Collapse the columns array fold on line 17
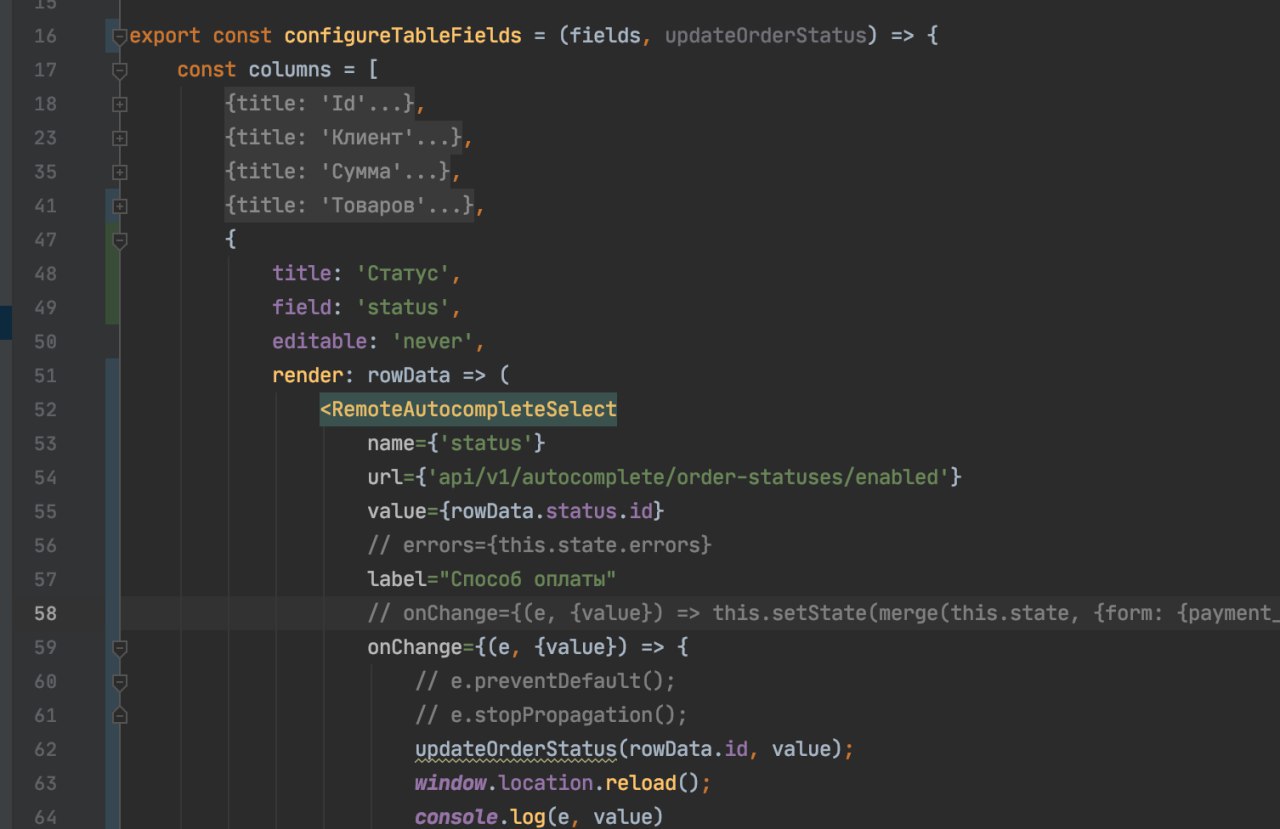The width and height of the screenshot is (1280, 829). pyautogui.click(x=120, y=70)
